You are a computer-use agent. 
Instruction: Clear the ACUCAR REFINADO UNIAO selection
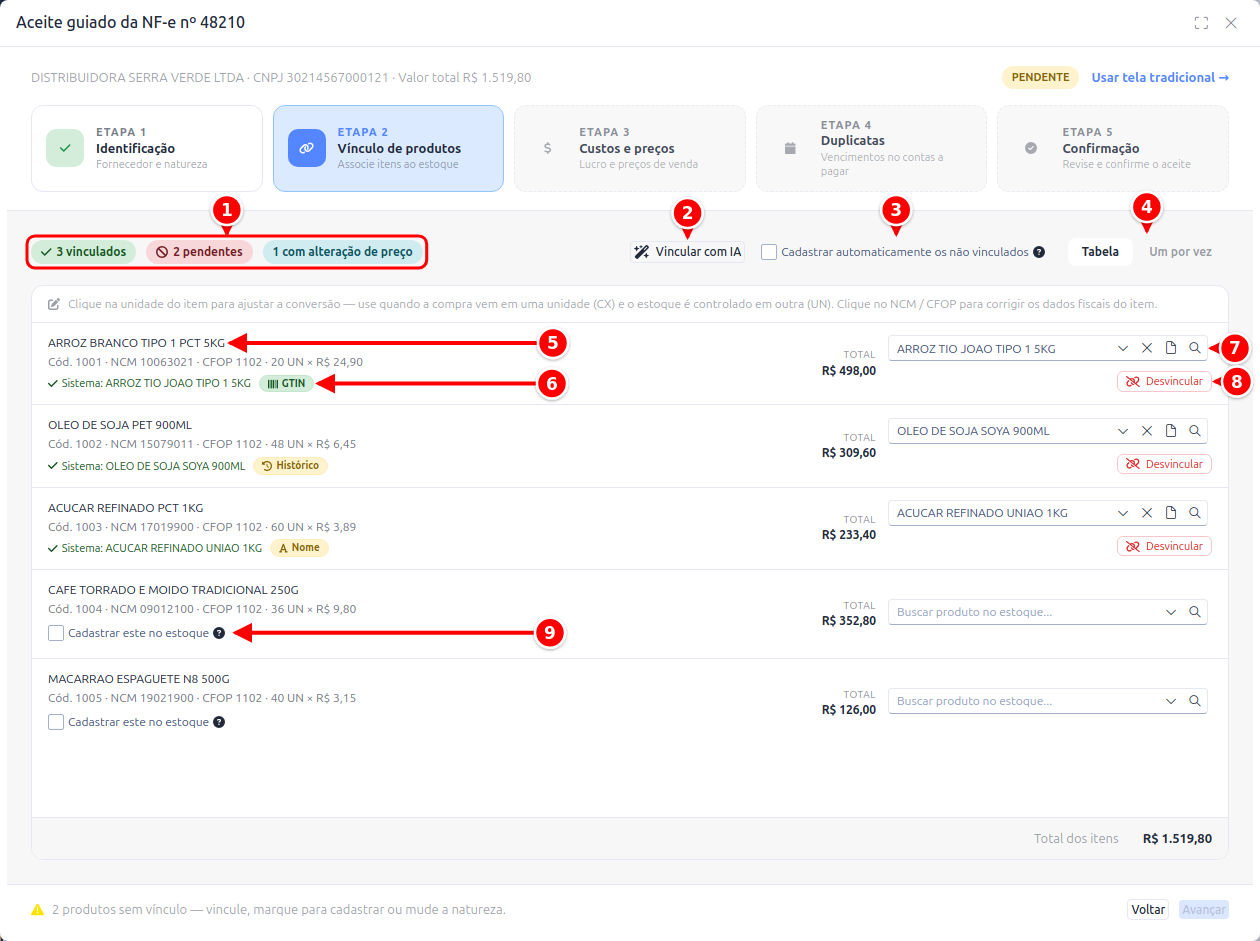(1147, 513)
